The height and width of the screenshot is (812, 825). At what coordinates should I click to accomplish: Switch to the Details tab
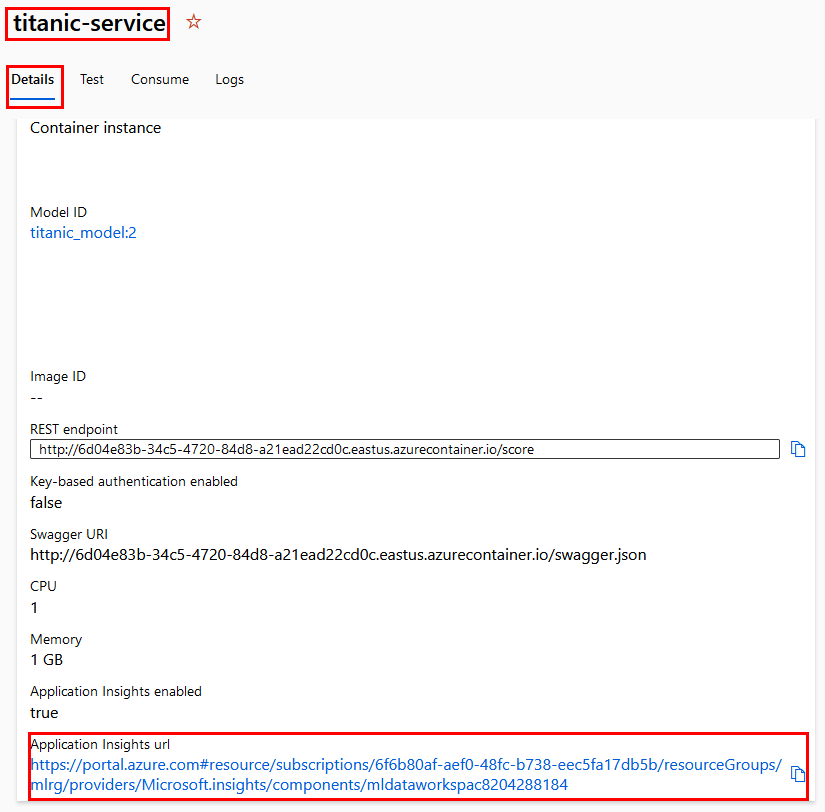[x=33, y=80]
